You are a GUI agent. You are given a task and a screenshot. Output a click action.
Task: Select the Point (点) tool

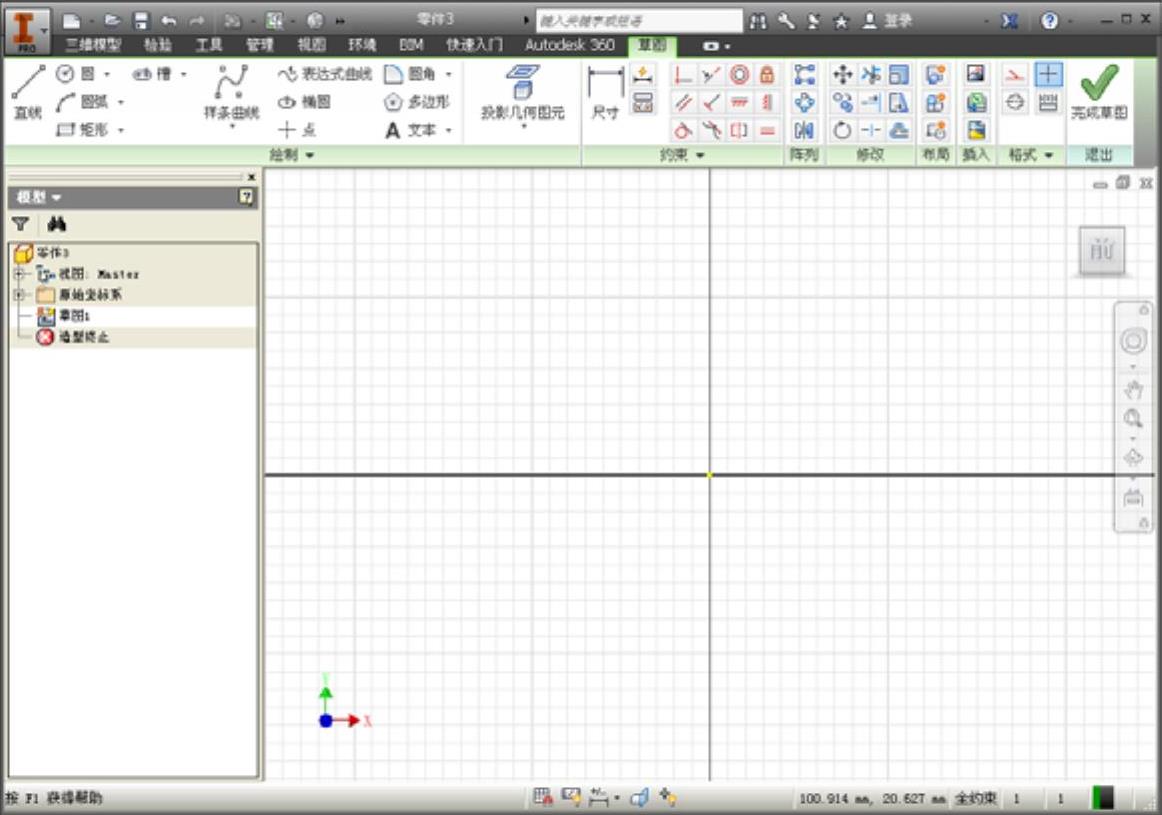(x=297, y=130)
